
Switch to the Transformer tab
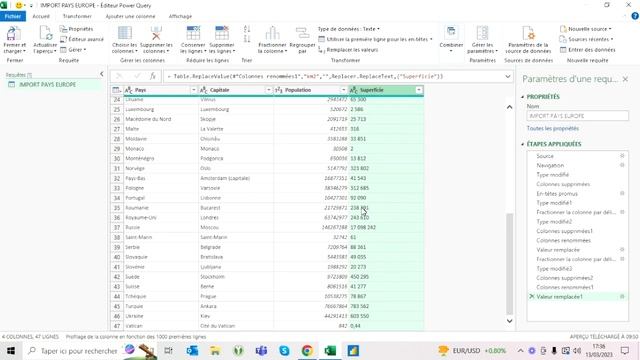tap(77, 16)
